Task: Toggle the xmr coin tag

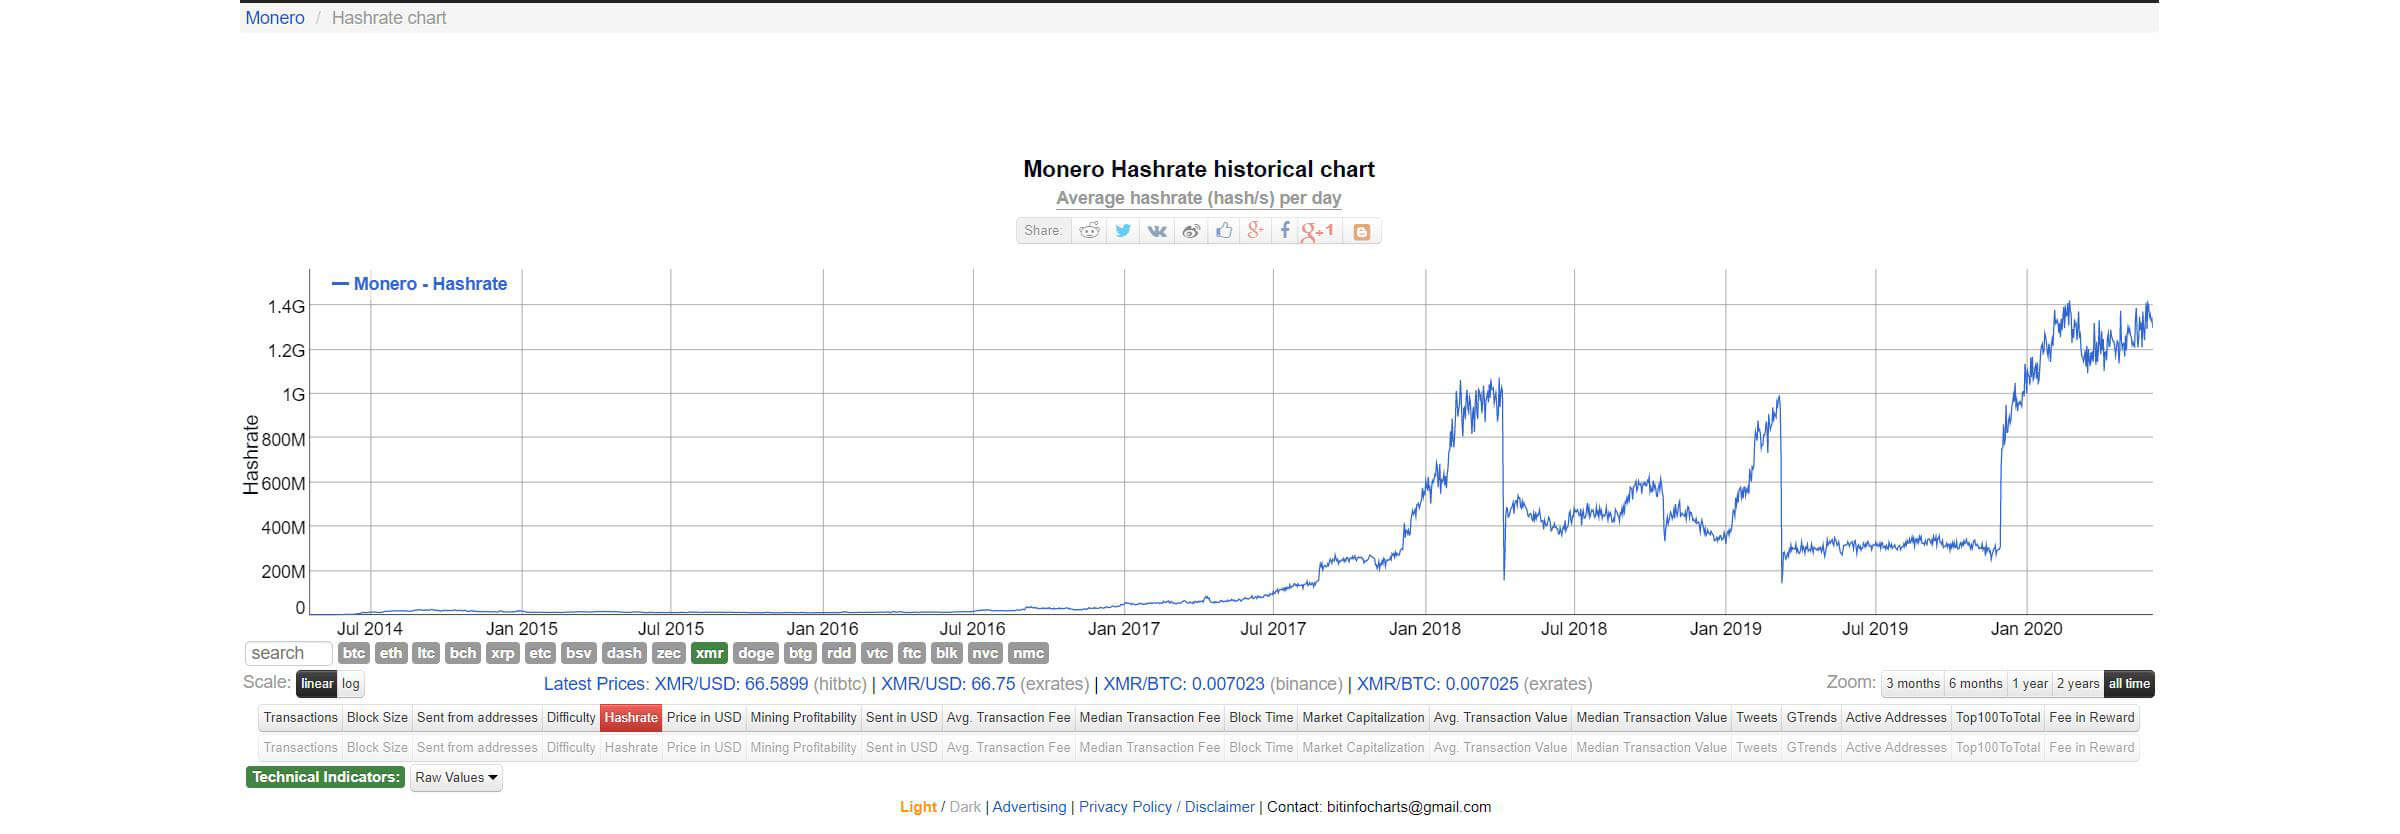Action: coord(709,653)
